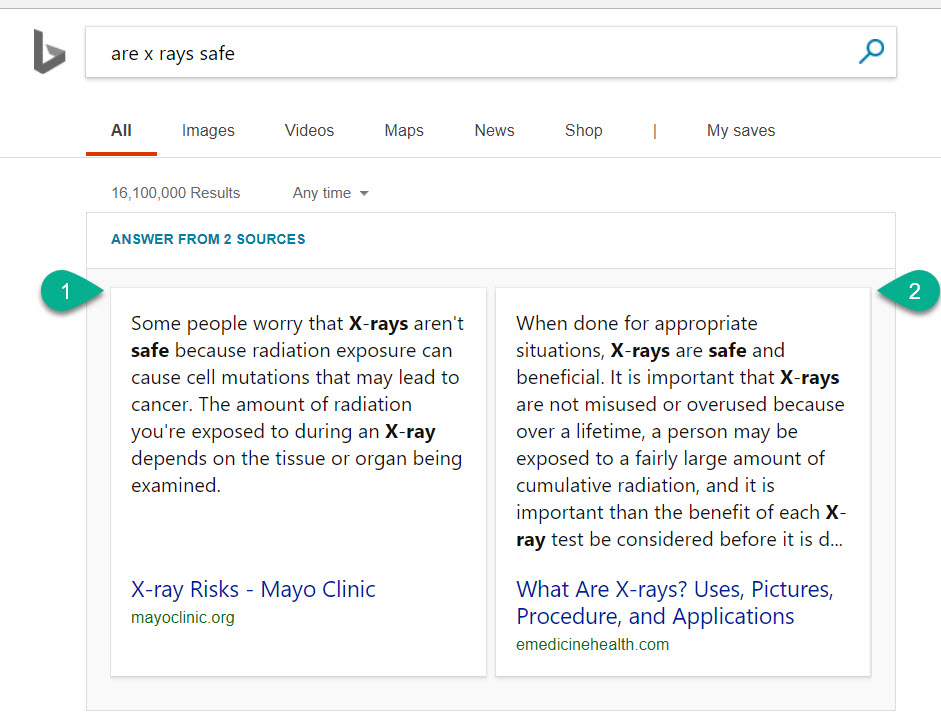941x720 pixels.
Task: Switch to the Images tab
Action: [208, 131]
